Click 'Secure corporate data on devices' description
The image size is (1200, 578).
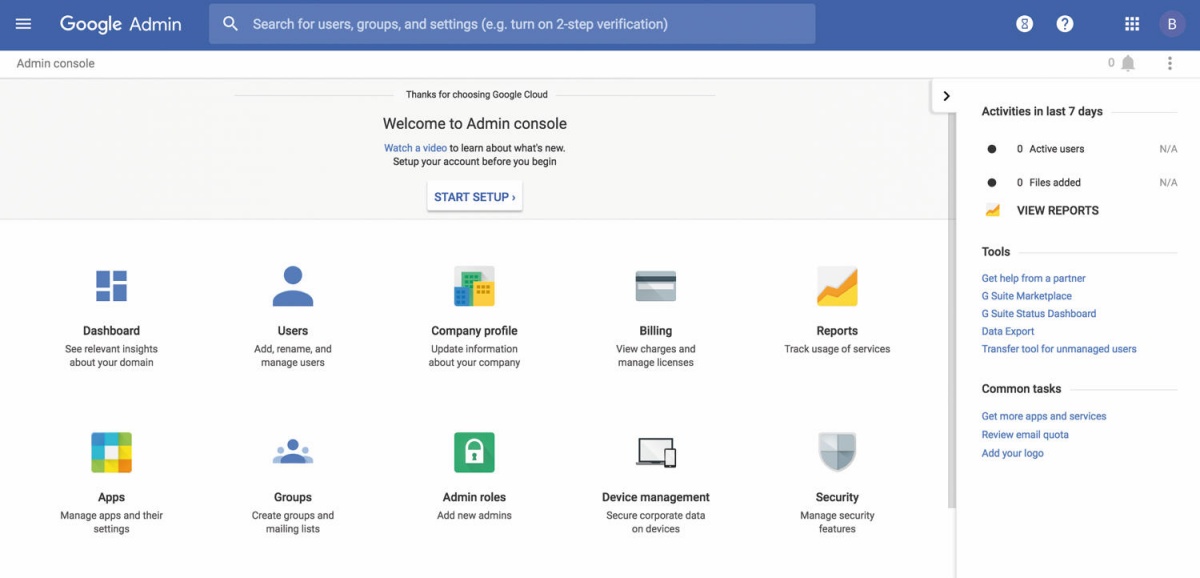click(656, 522)
